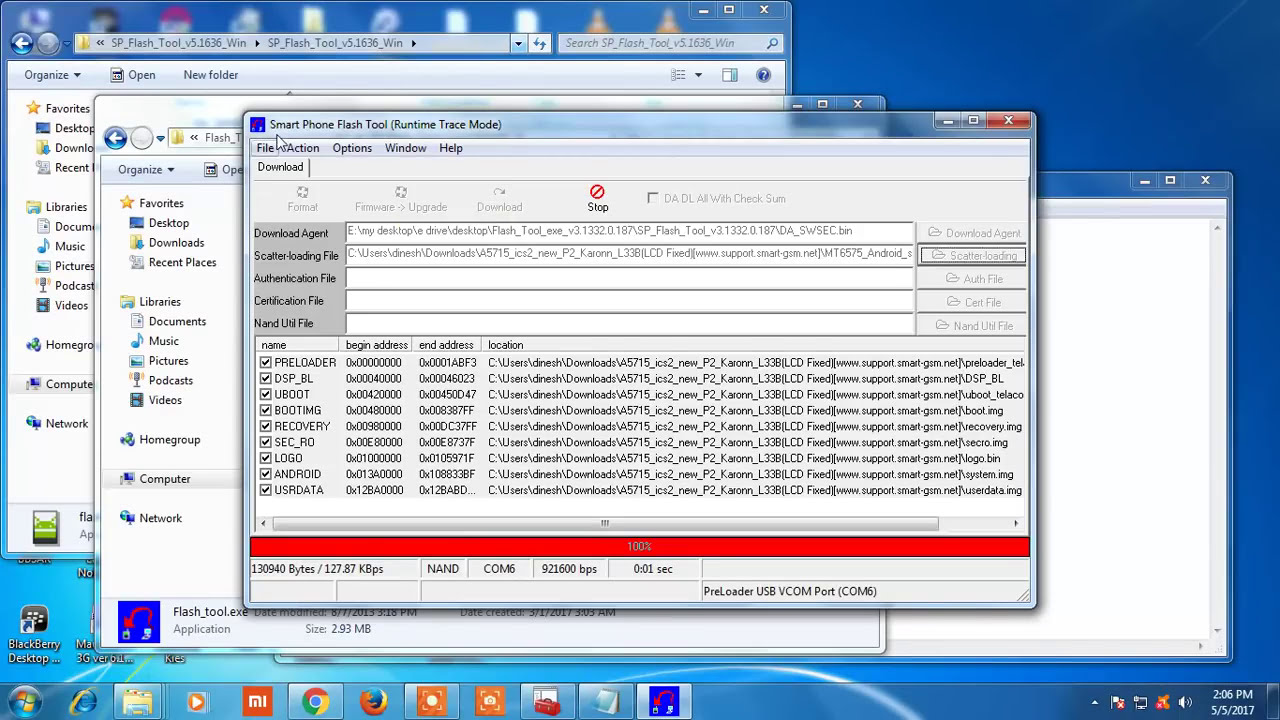Open Internet Explorer from the taskbar
1280x720 pixels.
point(83,701)
